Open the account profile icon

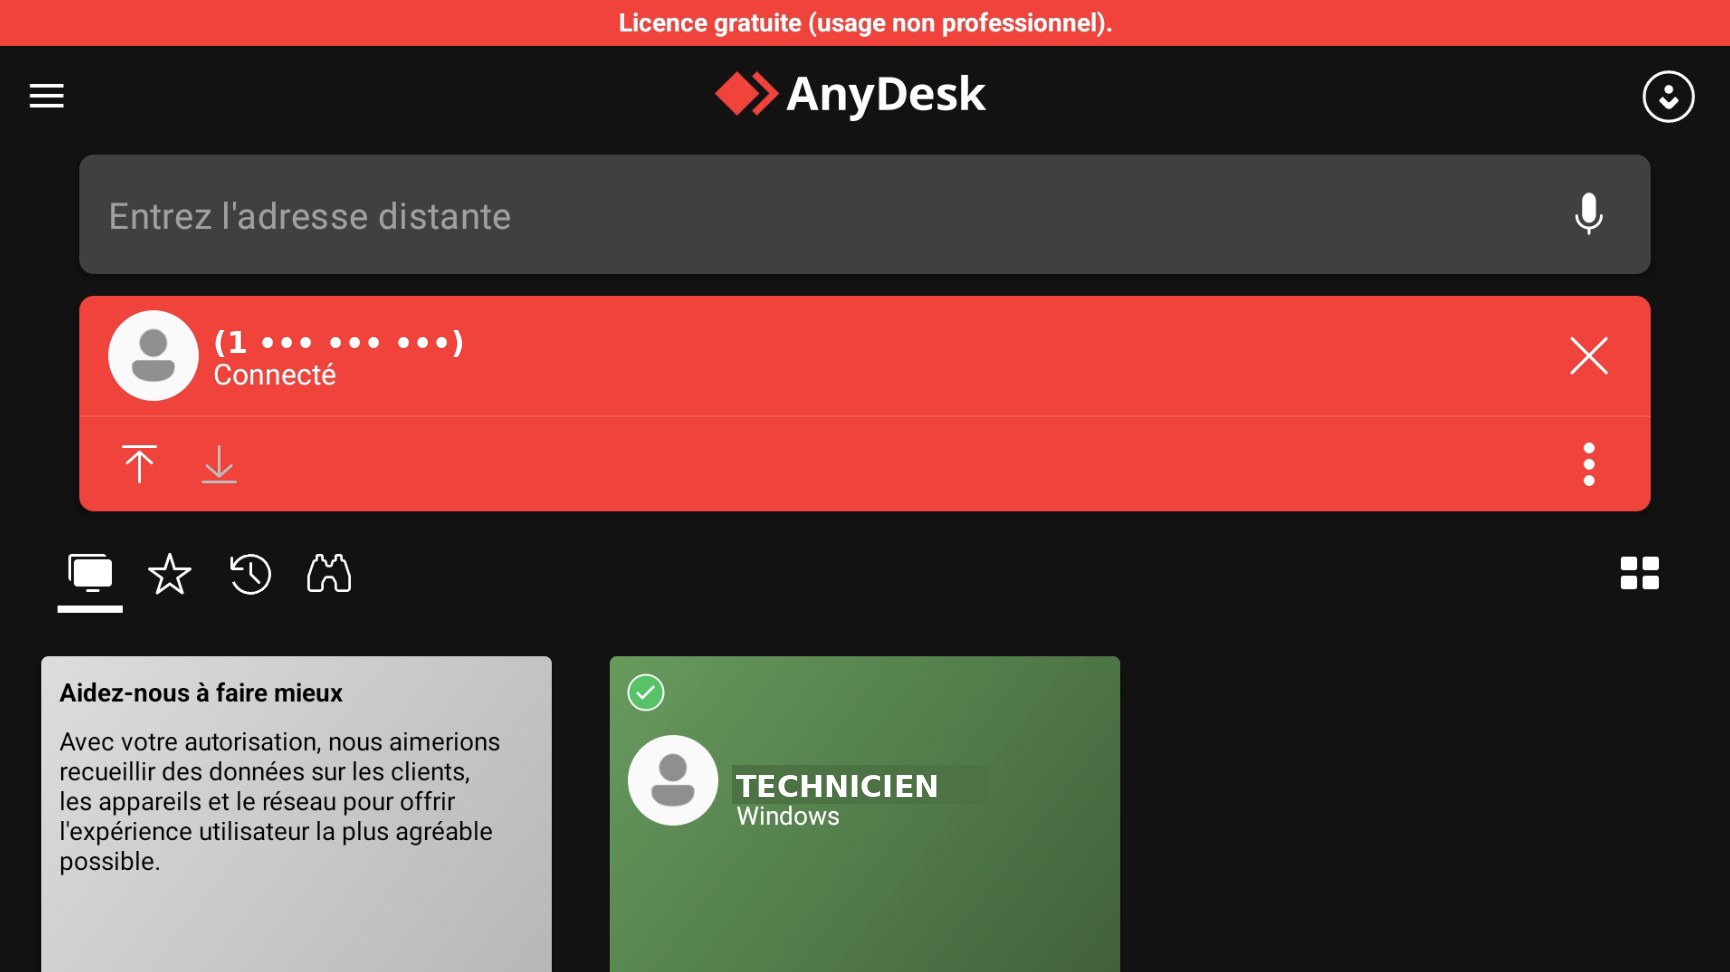point(1668,96)
